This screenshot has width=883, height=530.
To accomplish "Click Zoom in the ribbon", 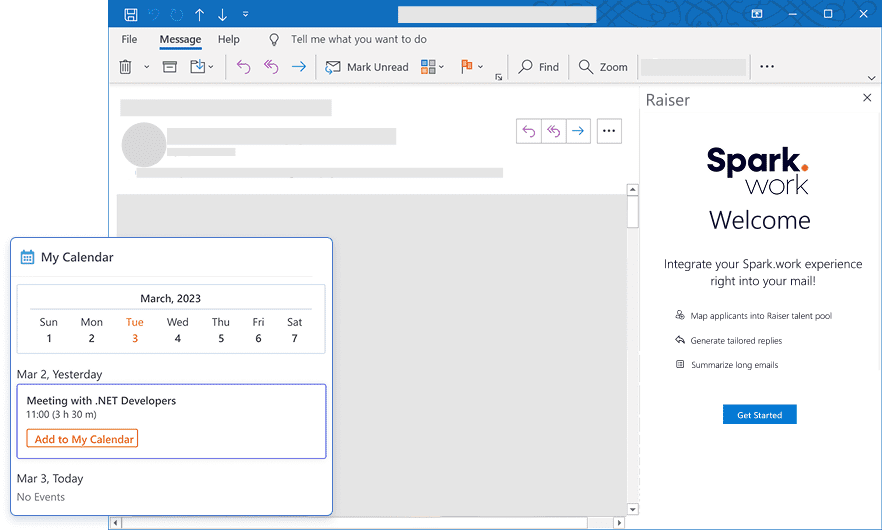I will [603, 67].
